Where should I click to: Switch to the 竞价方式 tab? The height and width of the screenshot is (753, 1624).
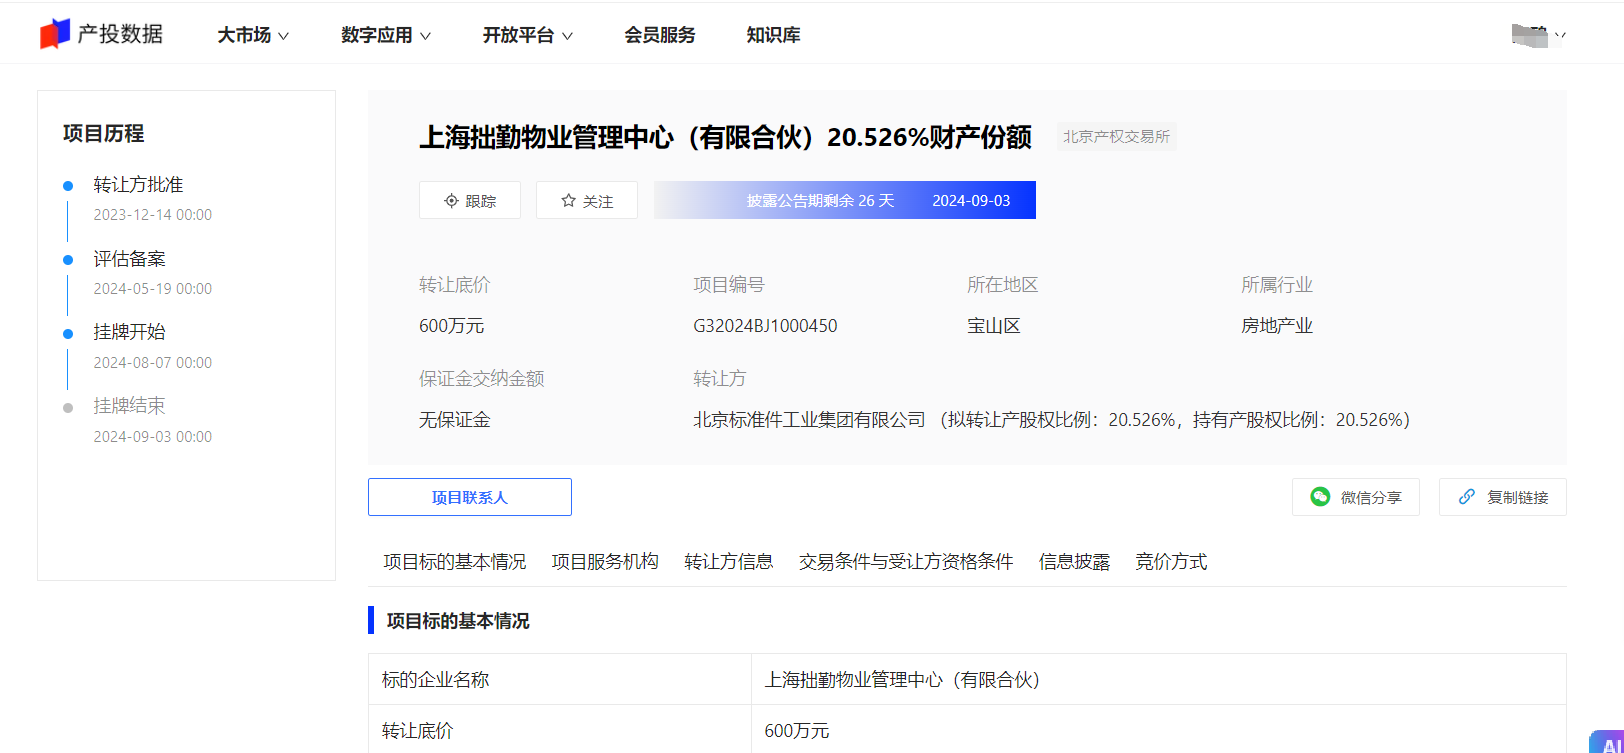tap(1171, 562)
